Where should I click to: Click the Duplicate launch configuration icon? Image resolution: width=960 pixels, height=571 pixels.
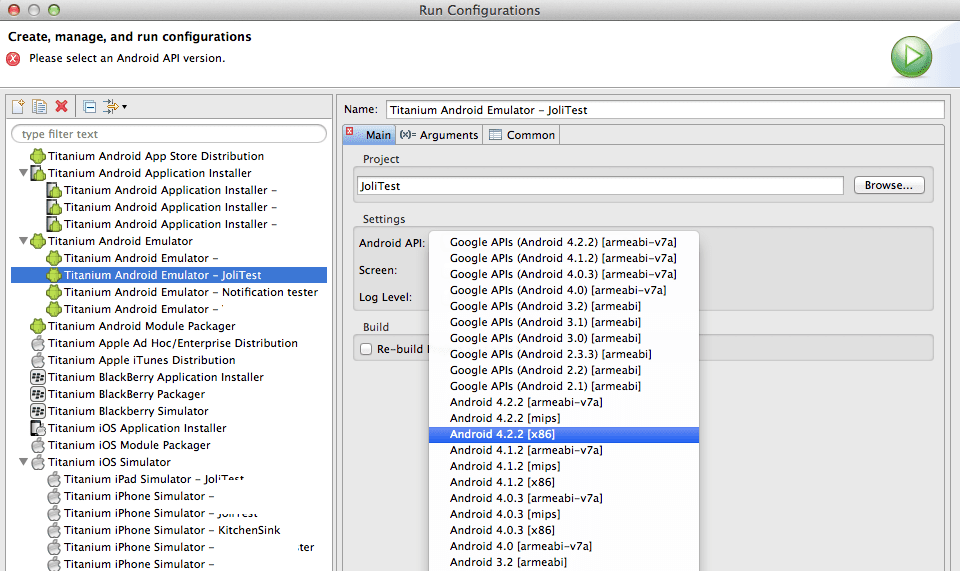pyautogui.click(x=40, y=106)
